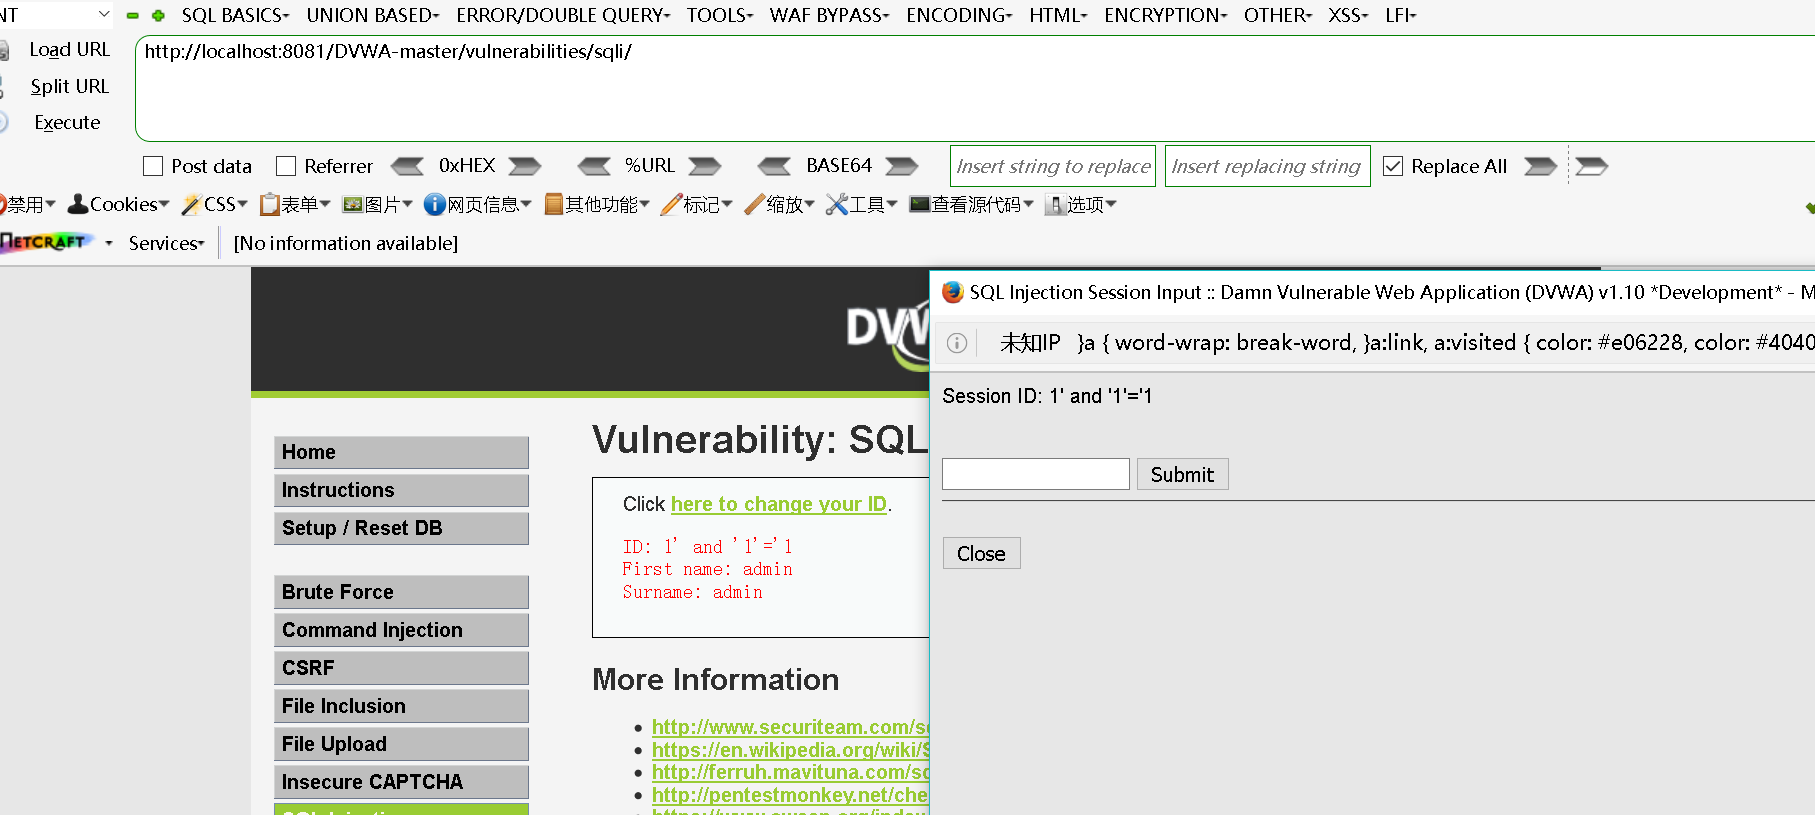1815x815 pixels.
Task: Open Setup / Reset DB in sidebar
Action: point(401,528)
